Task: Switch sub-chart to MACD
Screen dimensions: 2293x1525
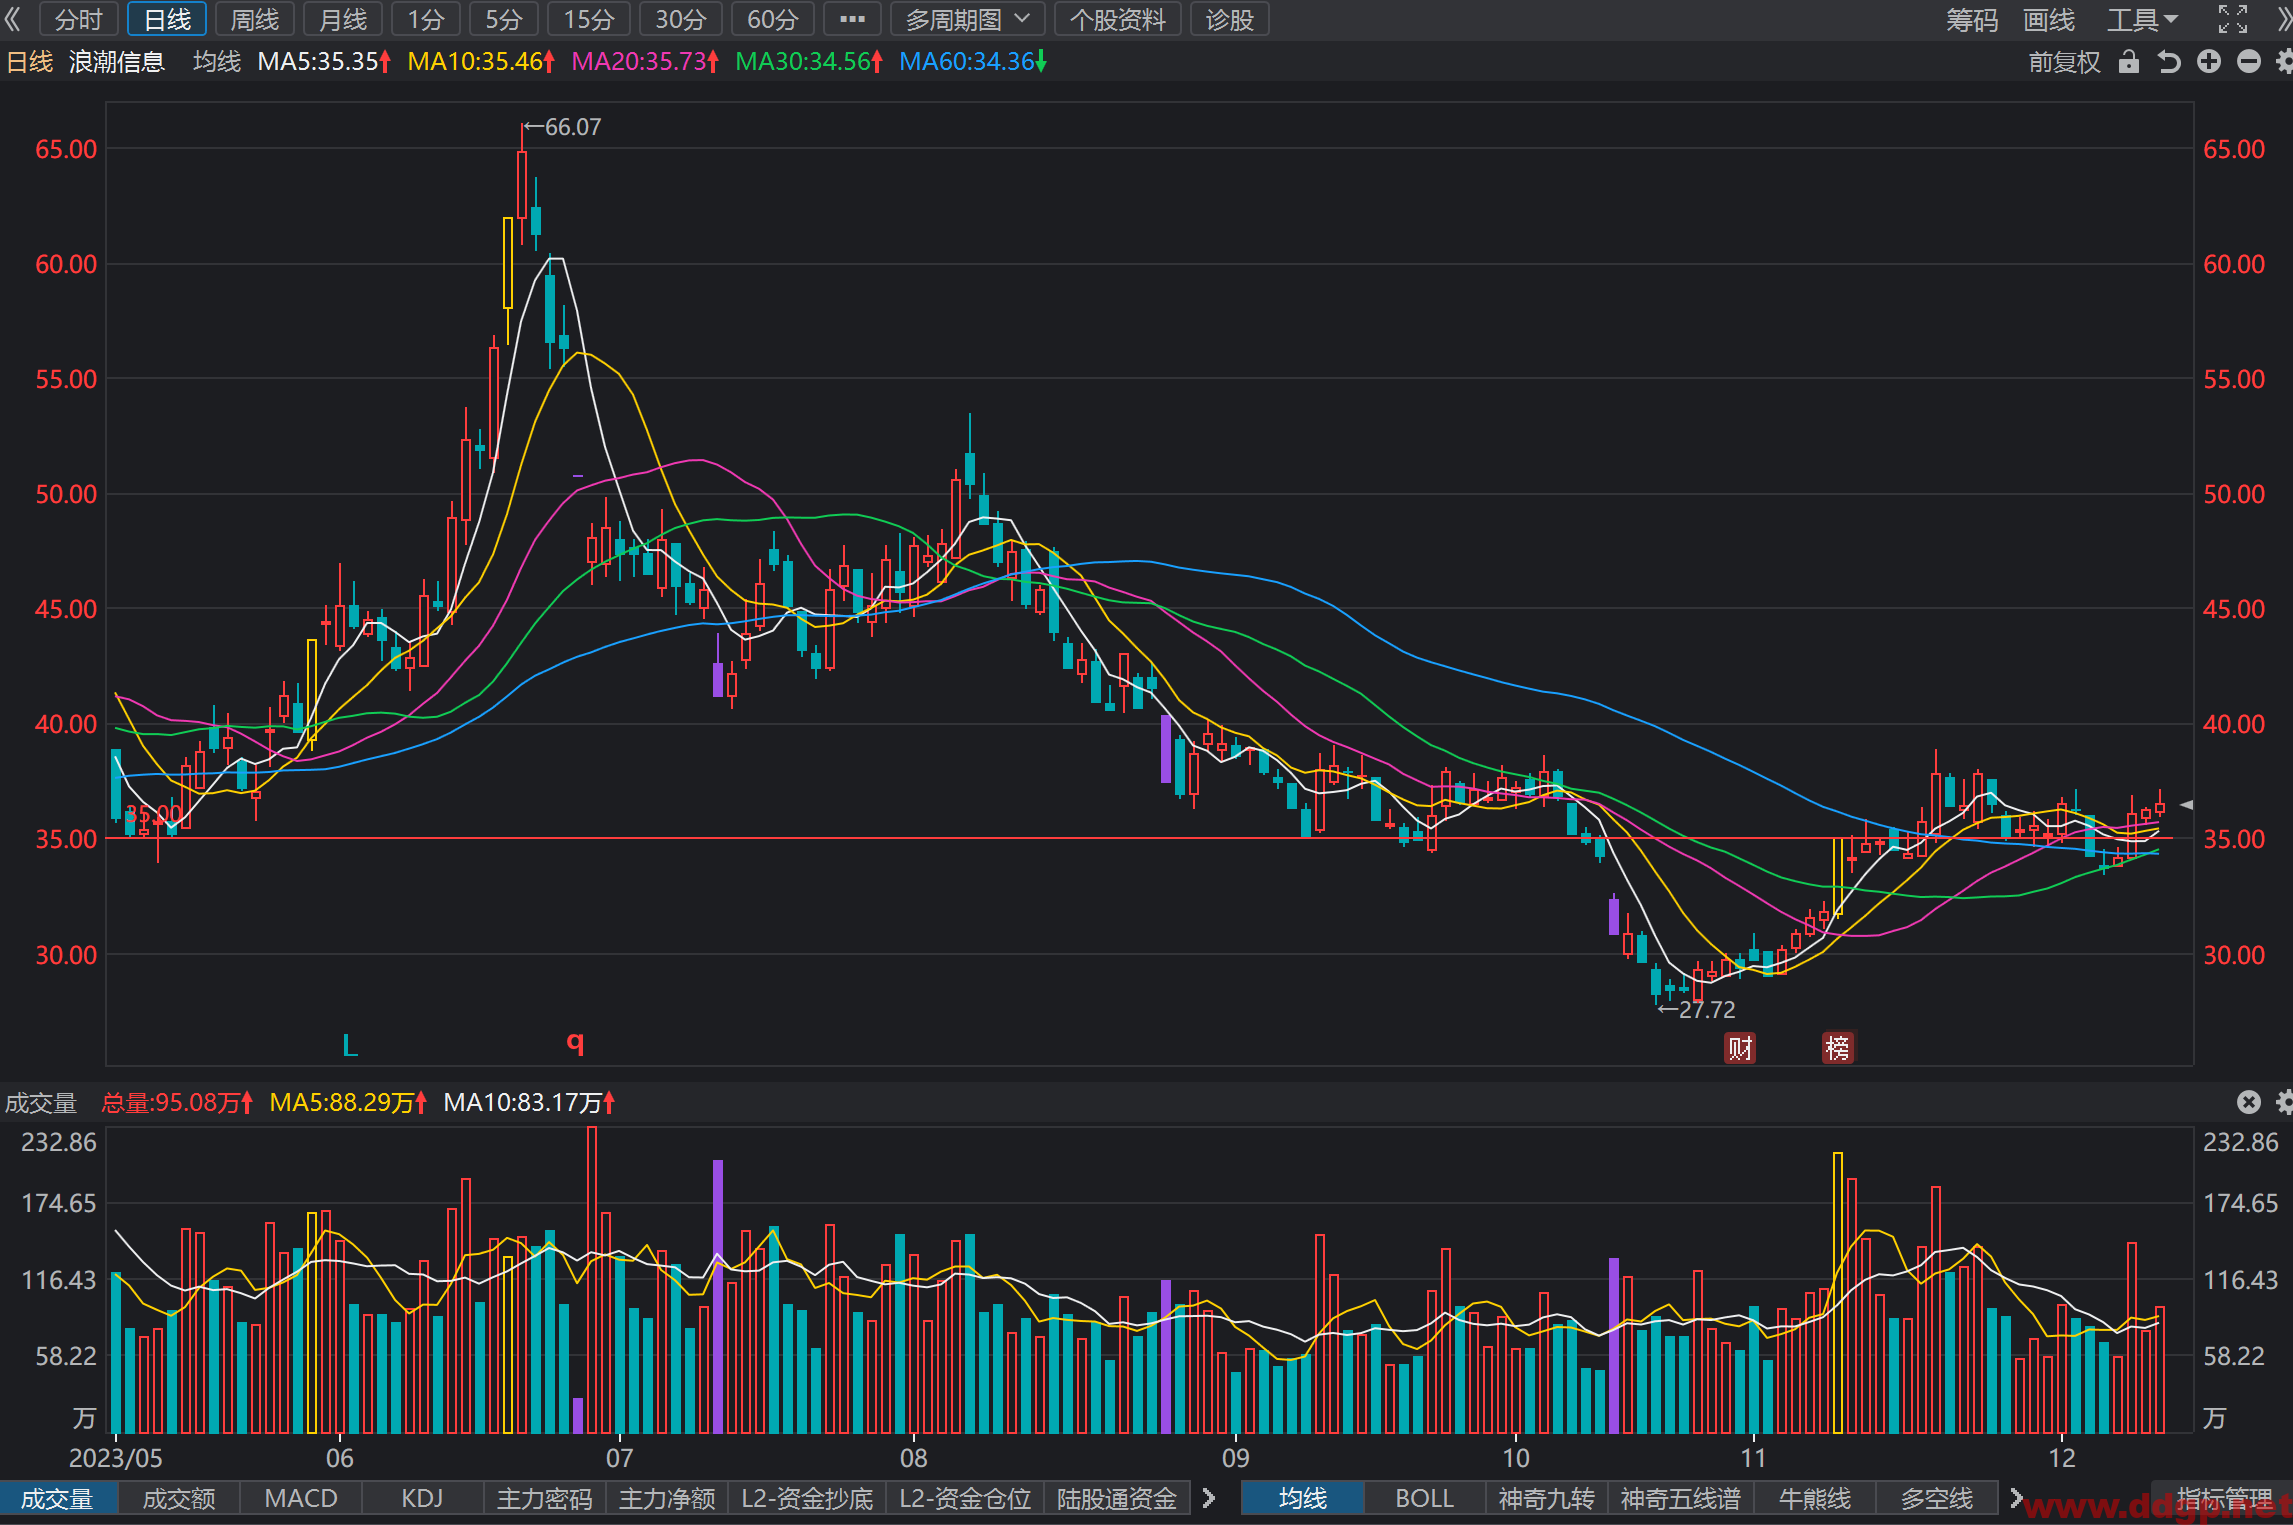Action: (301, 1498)
